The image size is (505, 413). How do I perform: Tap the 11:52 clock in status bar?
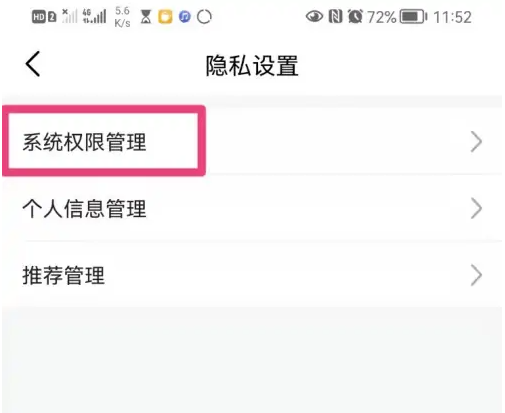click(452, 17)
